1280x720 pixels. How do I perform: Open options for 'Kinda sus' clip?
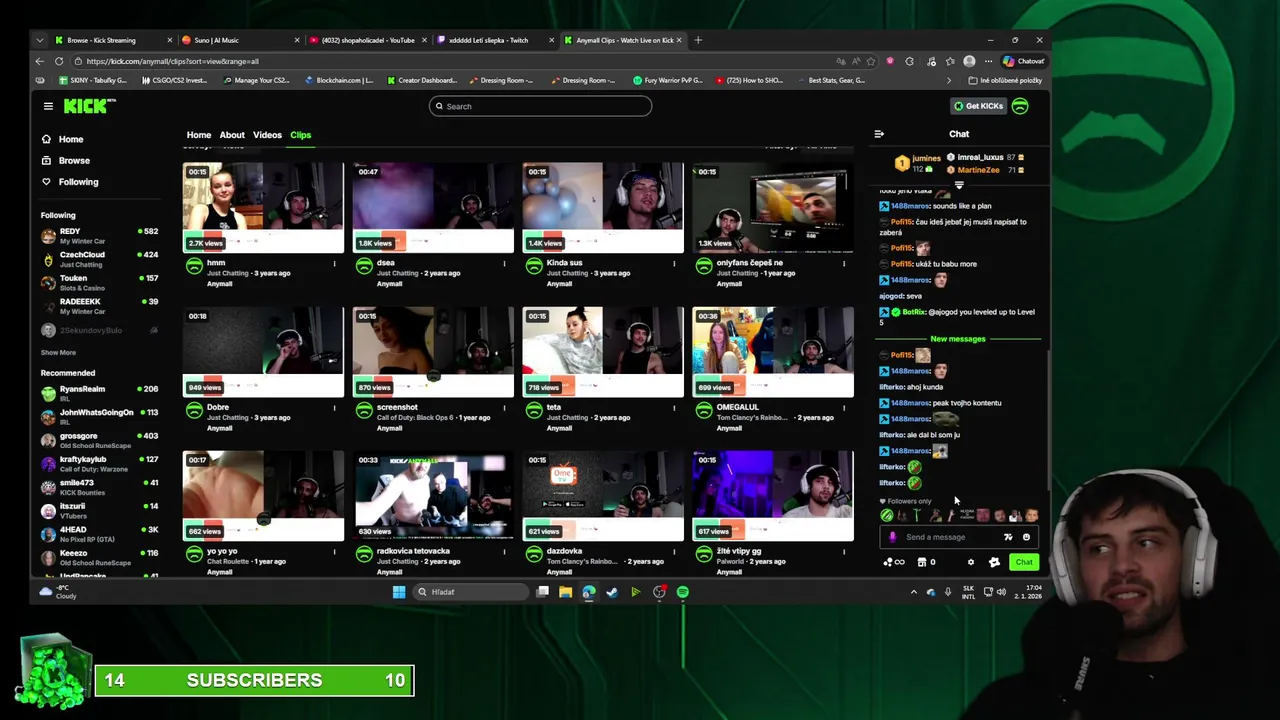(674, 264)
